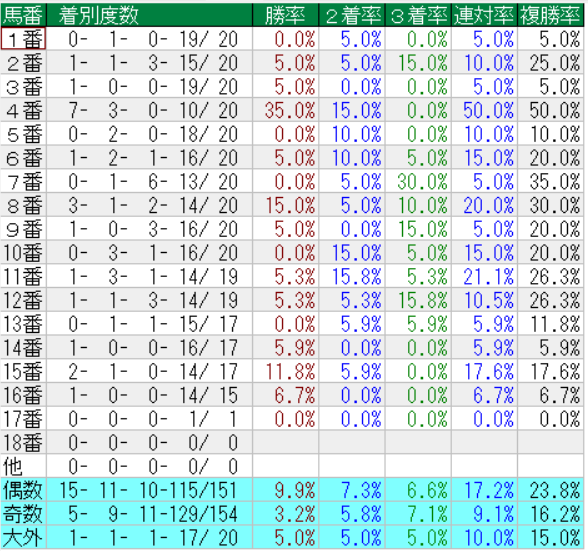Click the 4番 row label

[23, 110]
